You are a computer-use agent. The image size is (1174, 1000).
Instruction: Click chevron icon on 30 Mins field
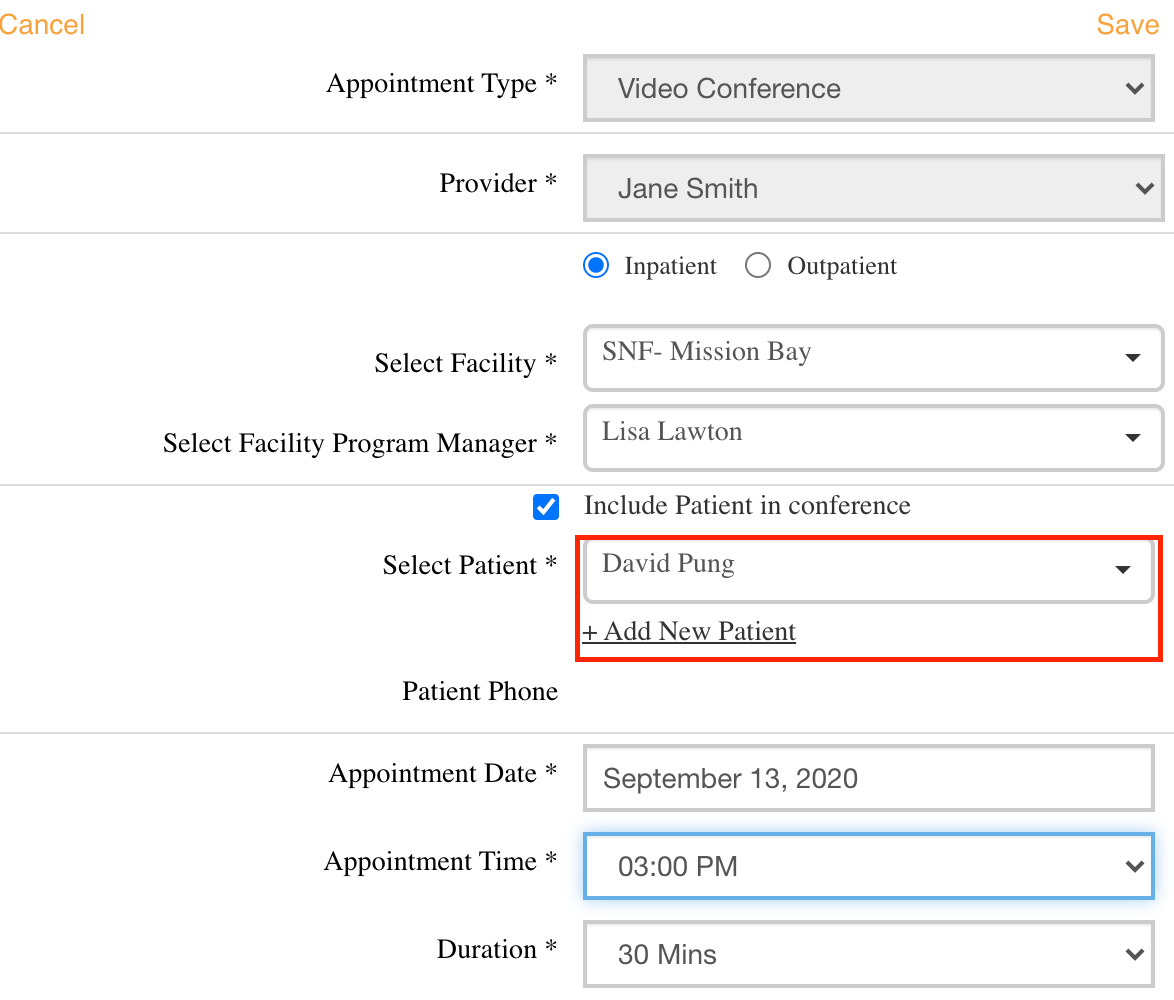[1134, 954]
